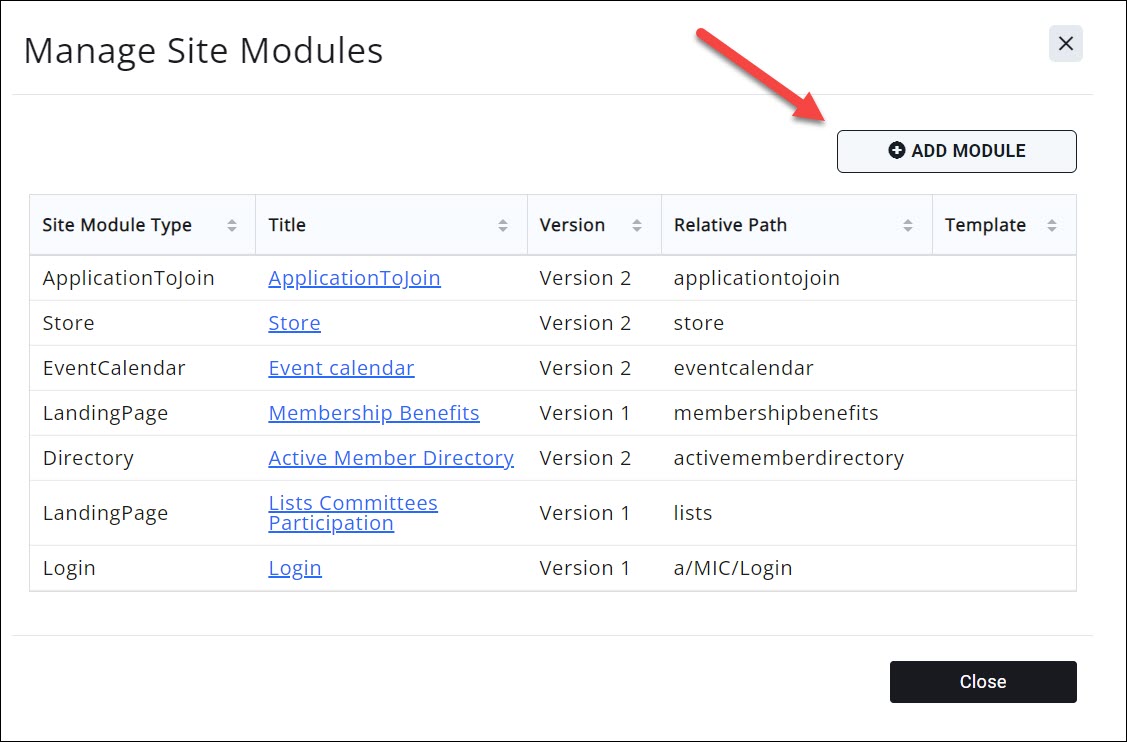The width and height of the screenshot is (1127, 742).
Task: Open the Store module link
Action: tap(294, 323)
